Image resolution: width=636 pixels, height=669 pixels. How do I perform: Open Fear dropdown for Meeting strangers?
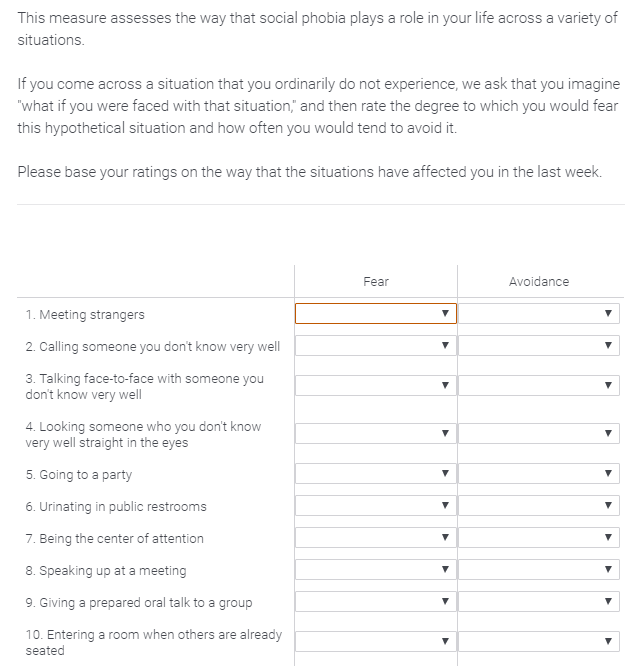coord(376,314)
